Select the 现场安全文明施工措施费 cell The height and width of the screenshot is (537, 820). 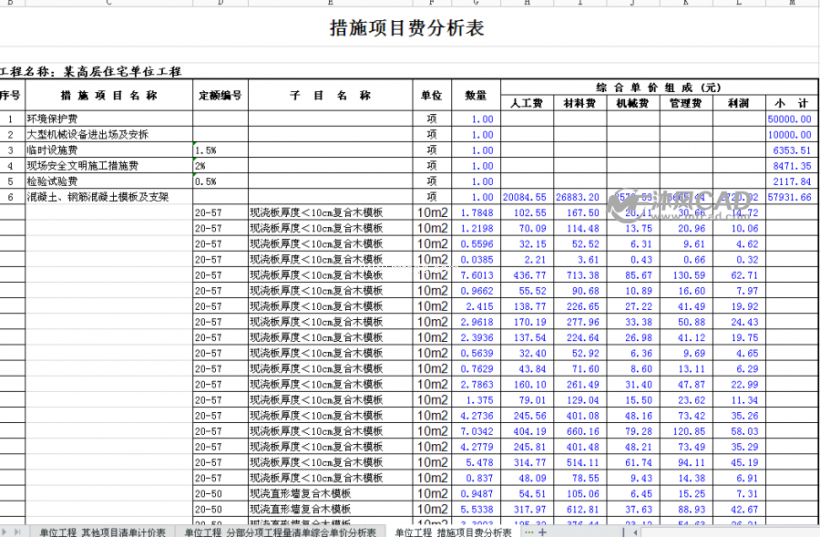tap(109, 166)
